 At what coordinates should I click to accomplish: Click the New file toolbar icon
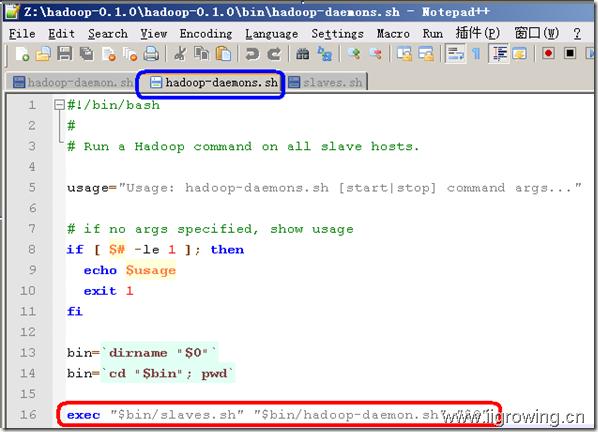tap(23, 54)
